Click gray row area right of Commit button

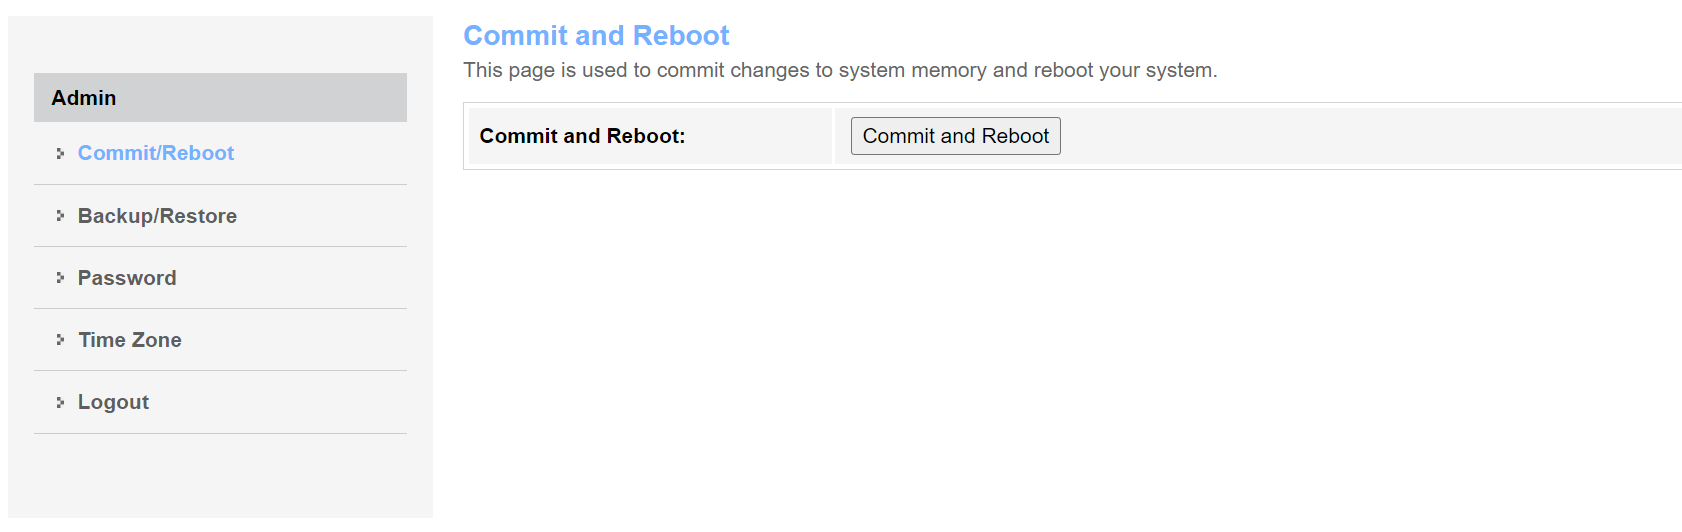(1350, 136)
